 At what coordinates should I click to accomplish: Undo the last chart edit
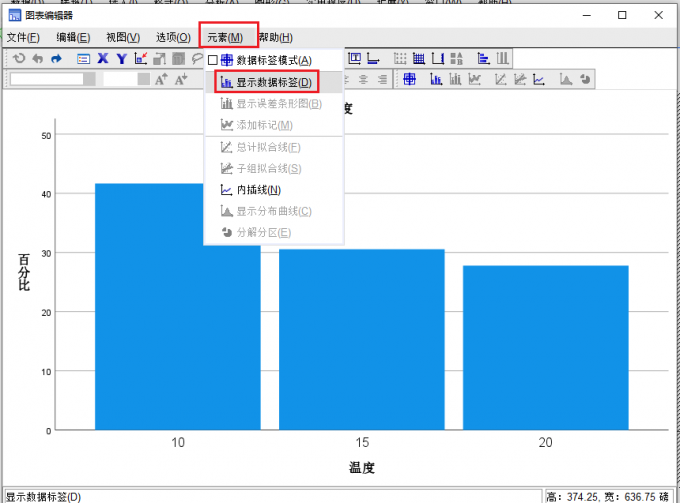(x=38, y=59)
